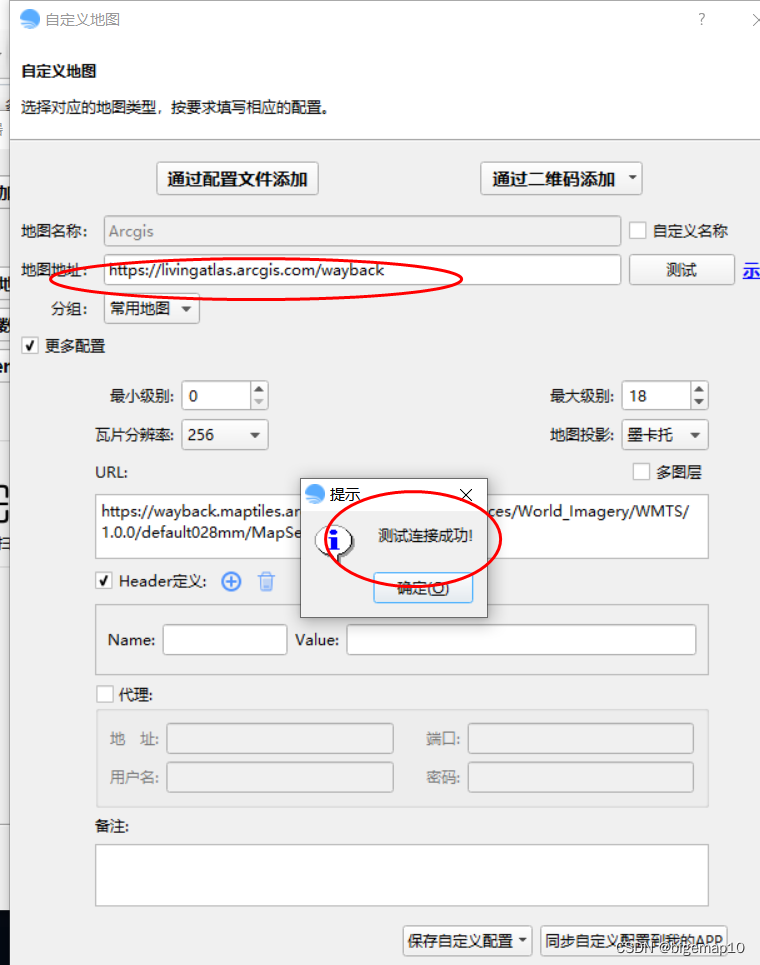Click the add Header plus icon
Screen dimensions: 760x965
click(231, 582)
